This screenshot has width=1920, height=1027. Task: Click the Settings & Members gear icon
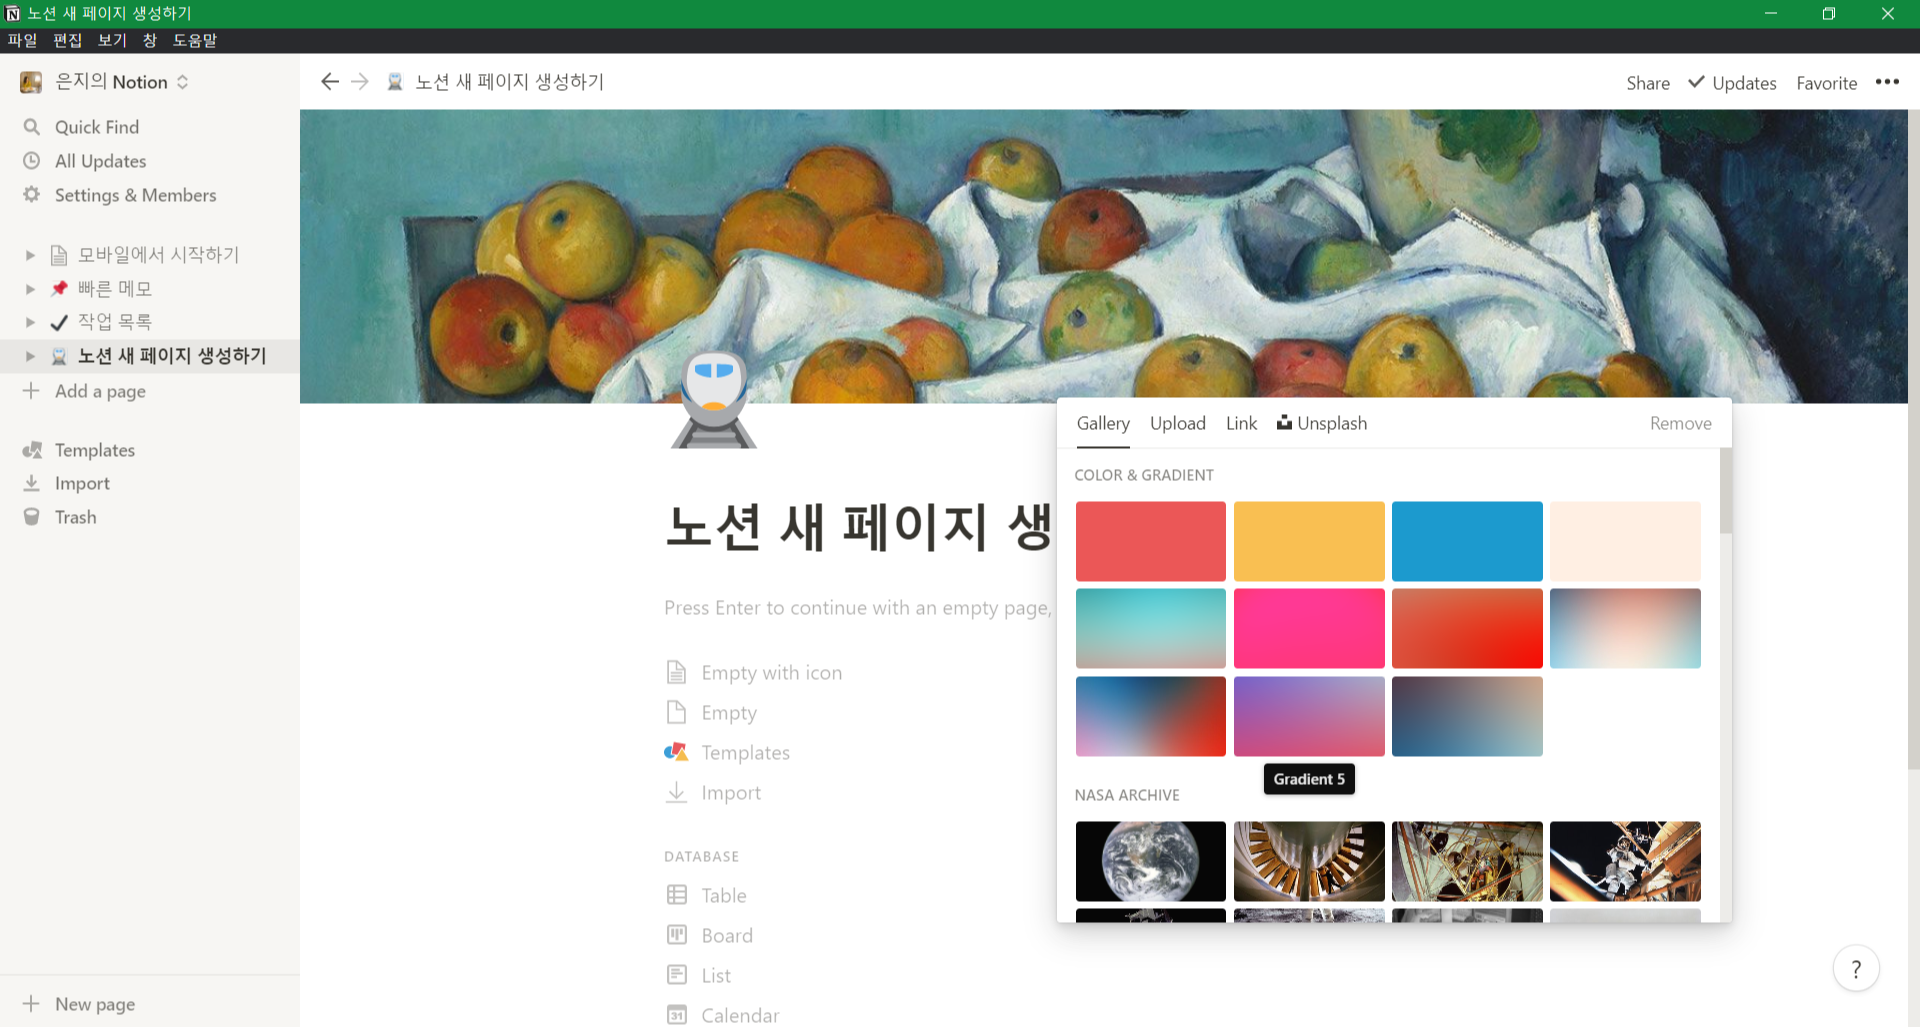[32, 195]
